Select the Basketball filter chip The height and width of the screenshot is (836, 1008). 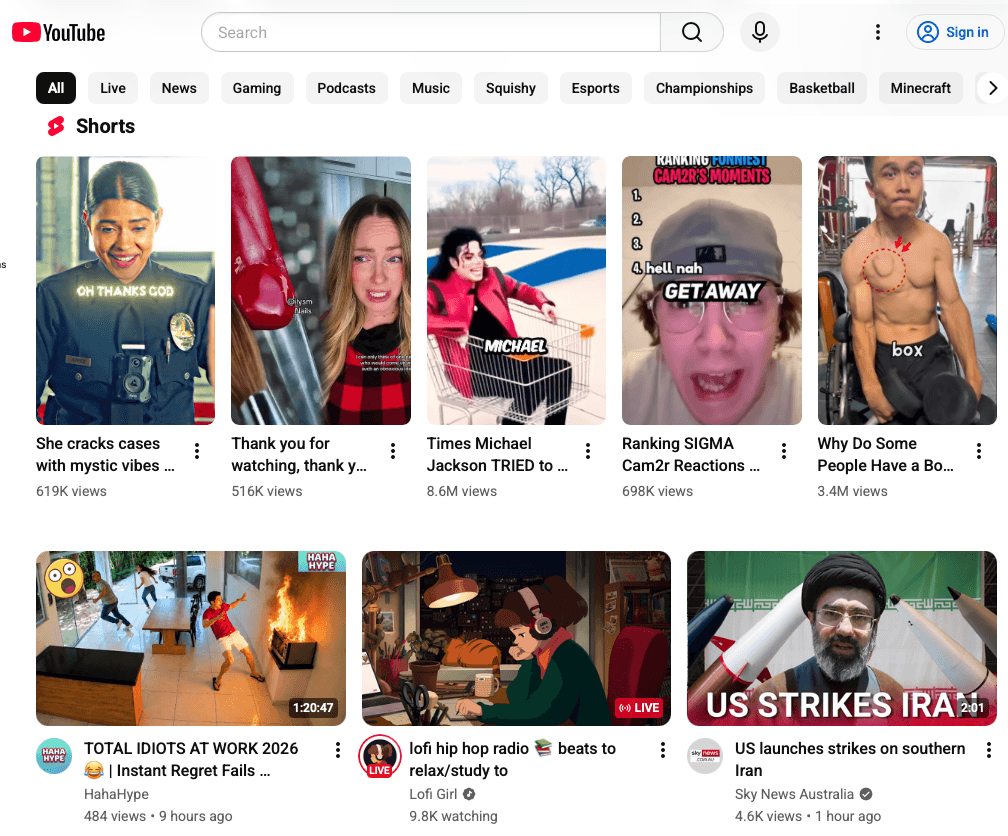click(822, 88)
